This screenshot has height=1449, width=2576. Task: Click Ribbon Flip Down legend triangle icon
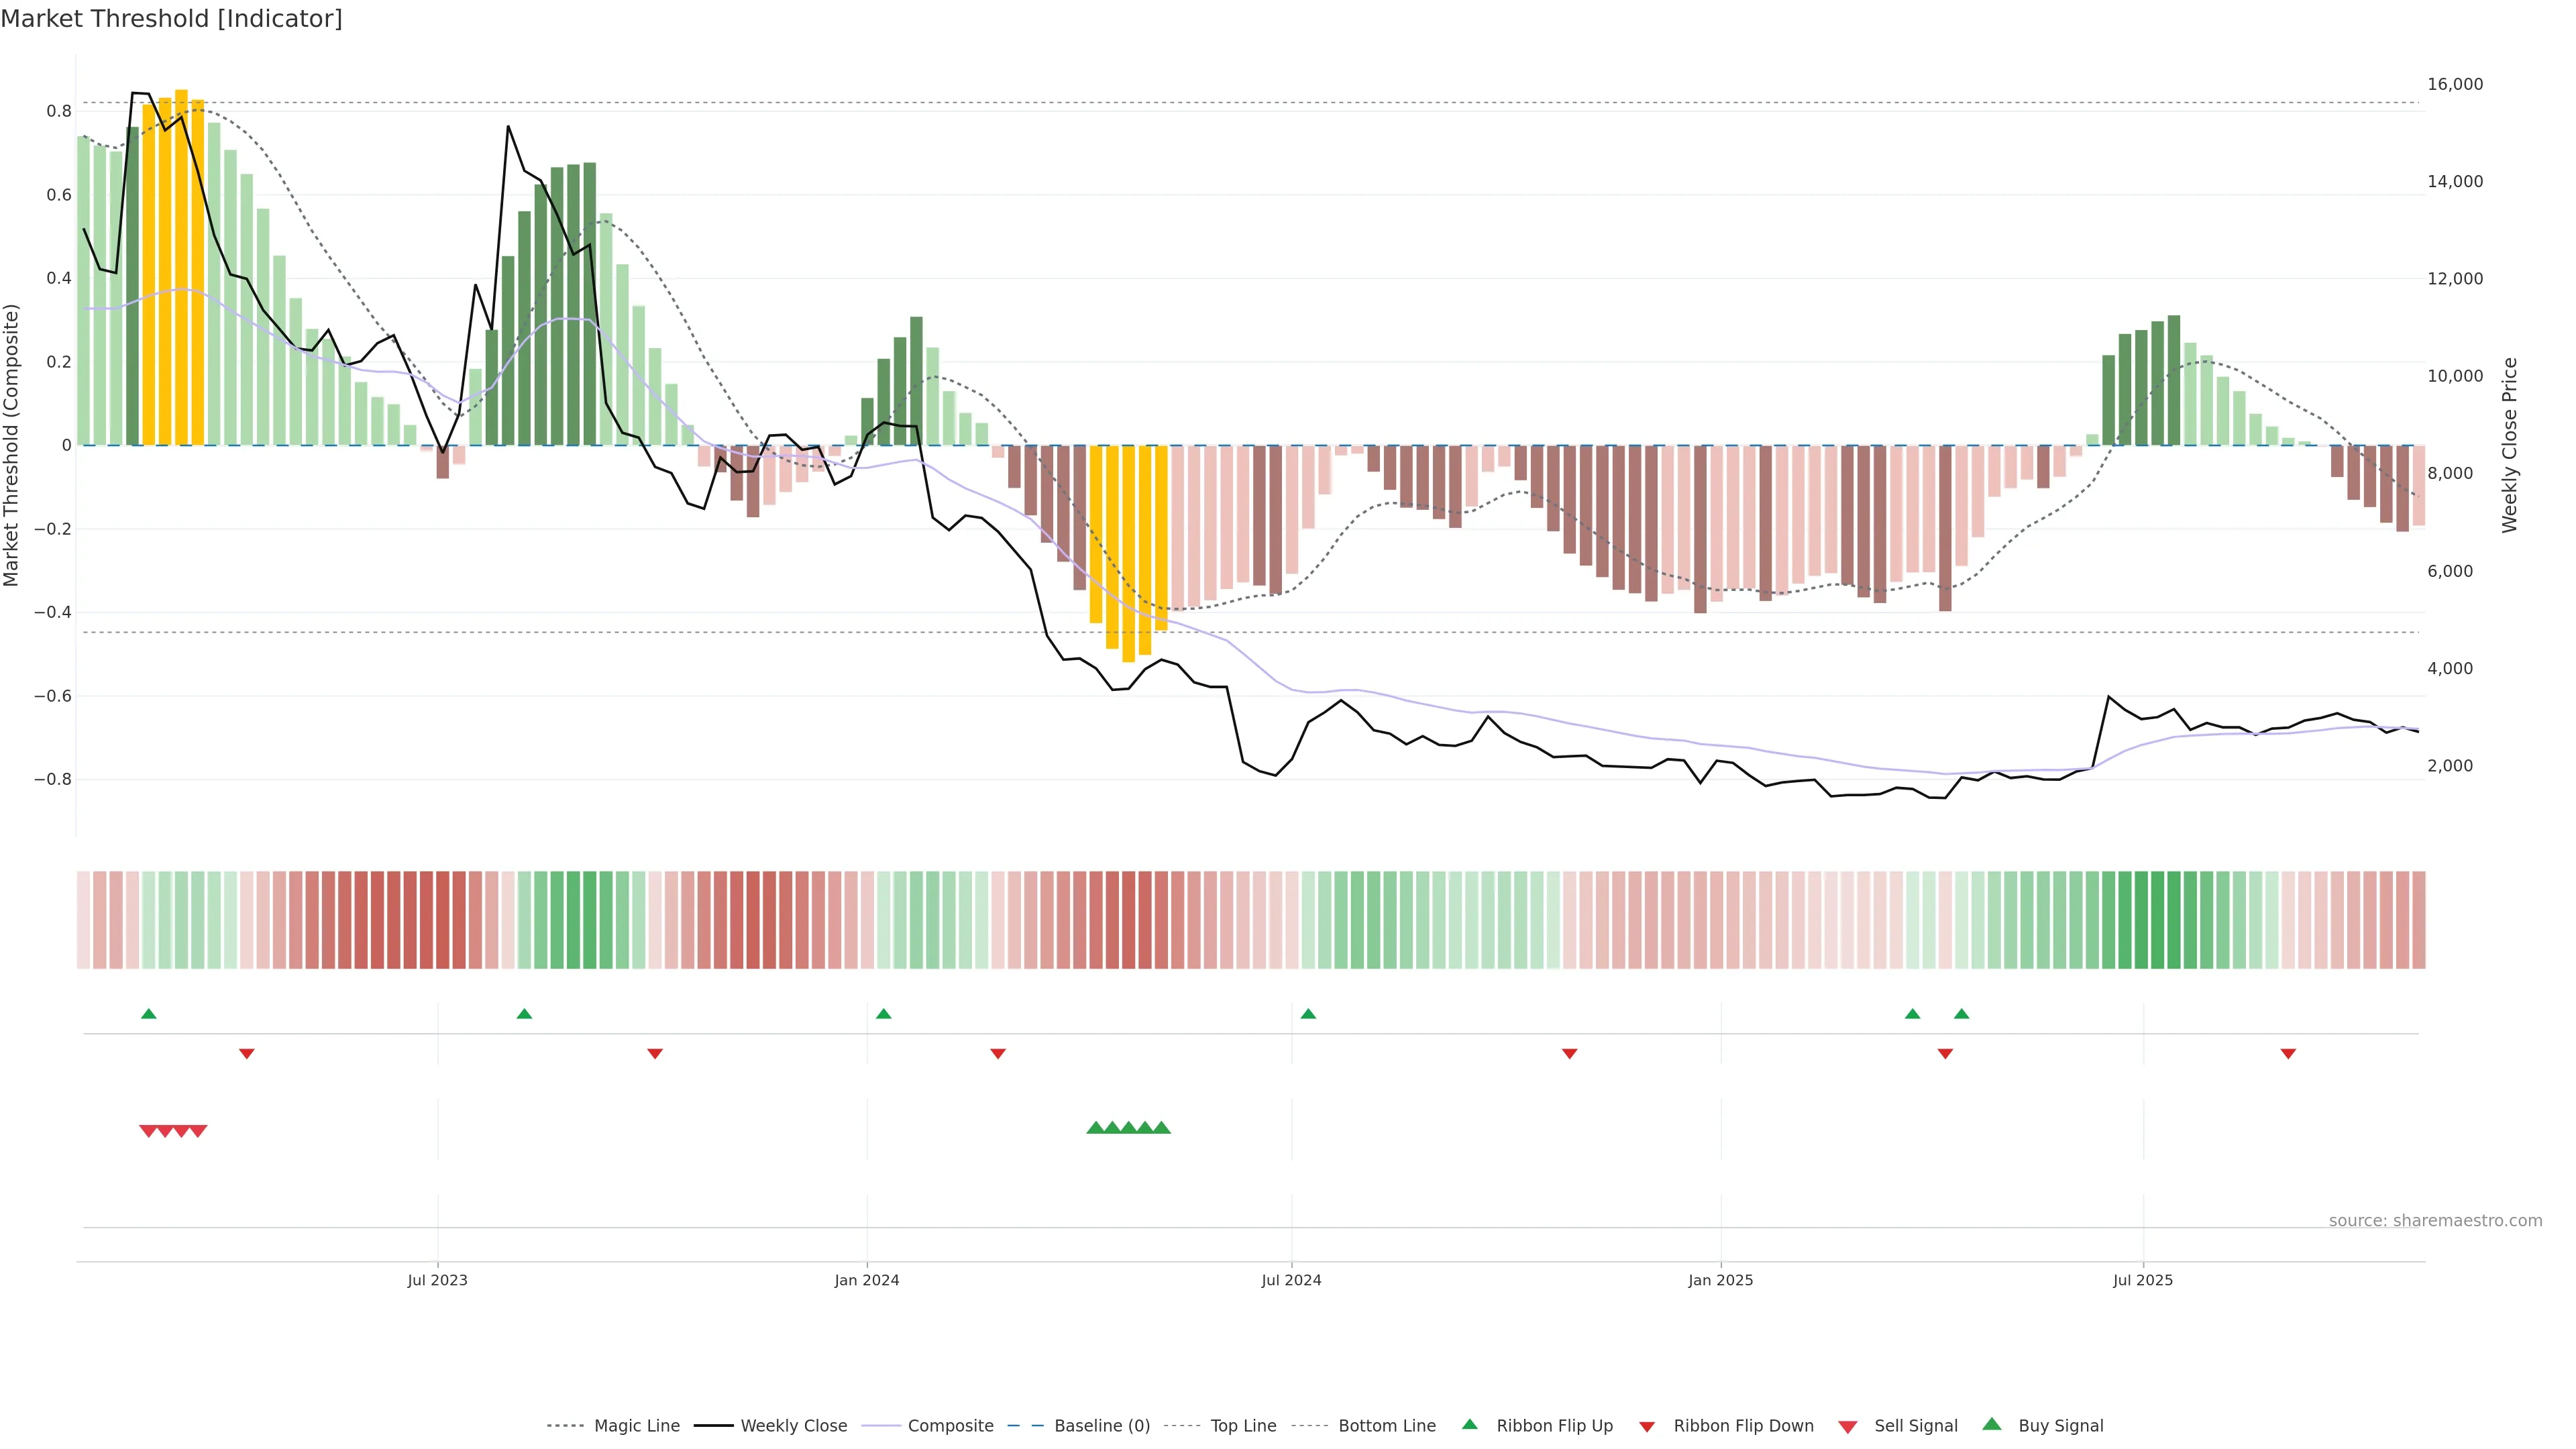(x=1647, y=1426)
